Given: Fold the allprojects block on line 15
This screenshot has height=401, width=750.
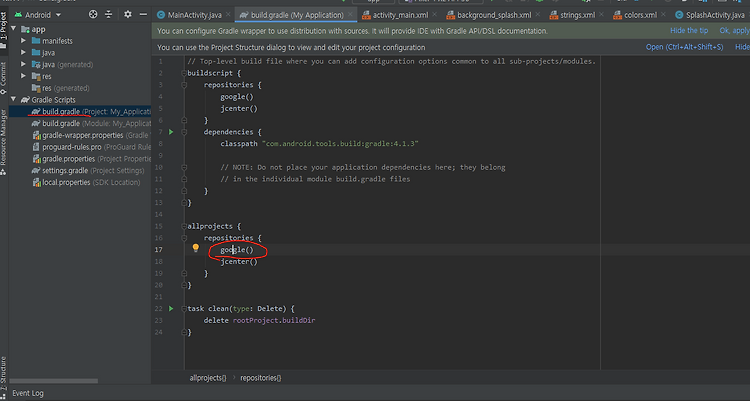Looking at the screenshot, I should coord(184,226).
